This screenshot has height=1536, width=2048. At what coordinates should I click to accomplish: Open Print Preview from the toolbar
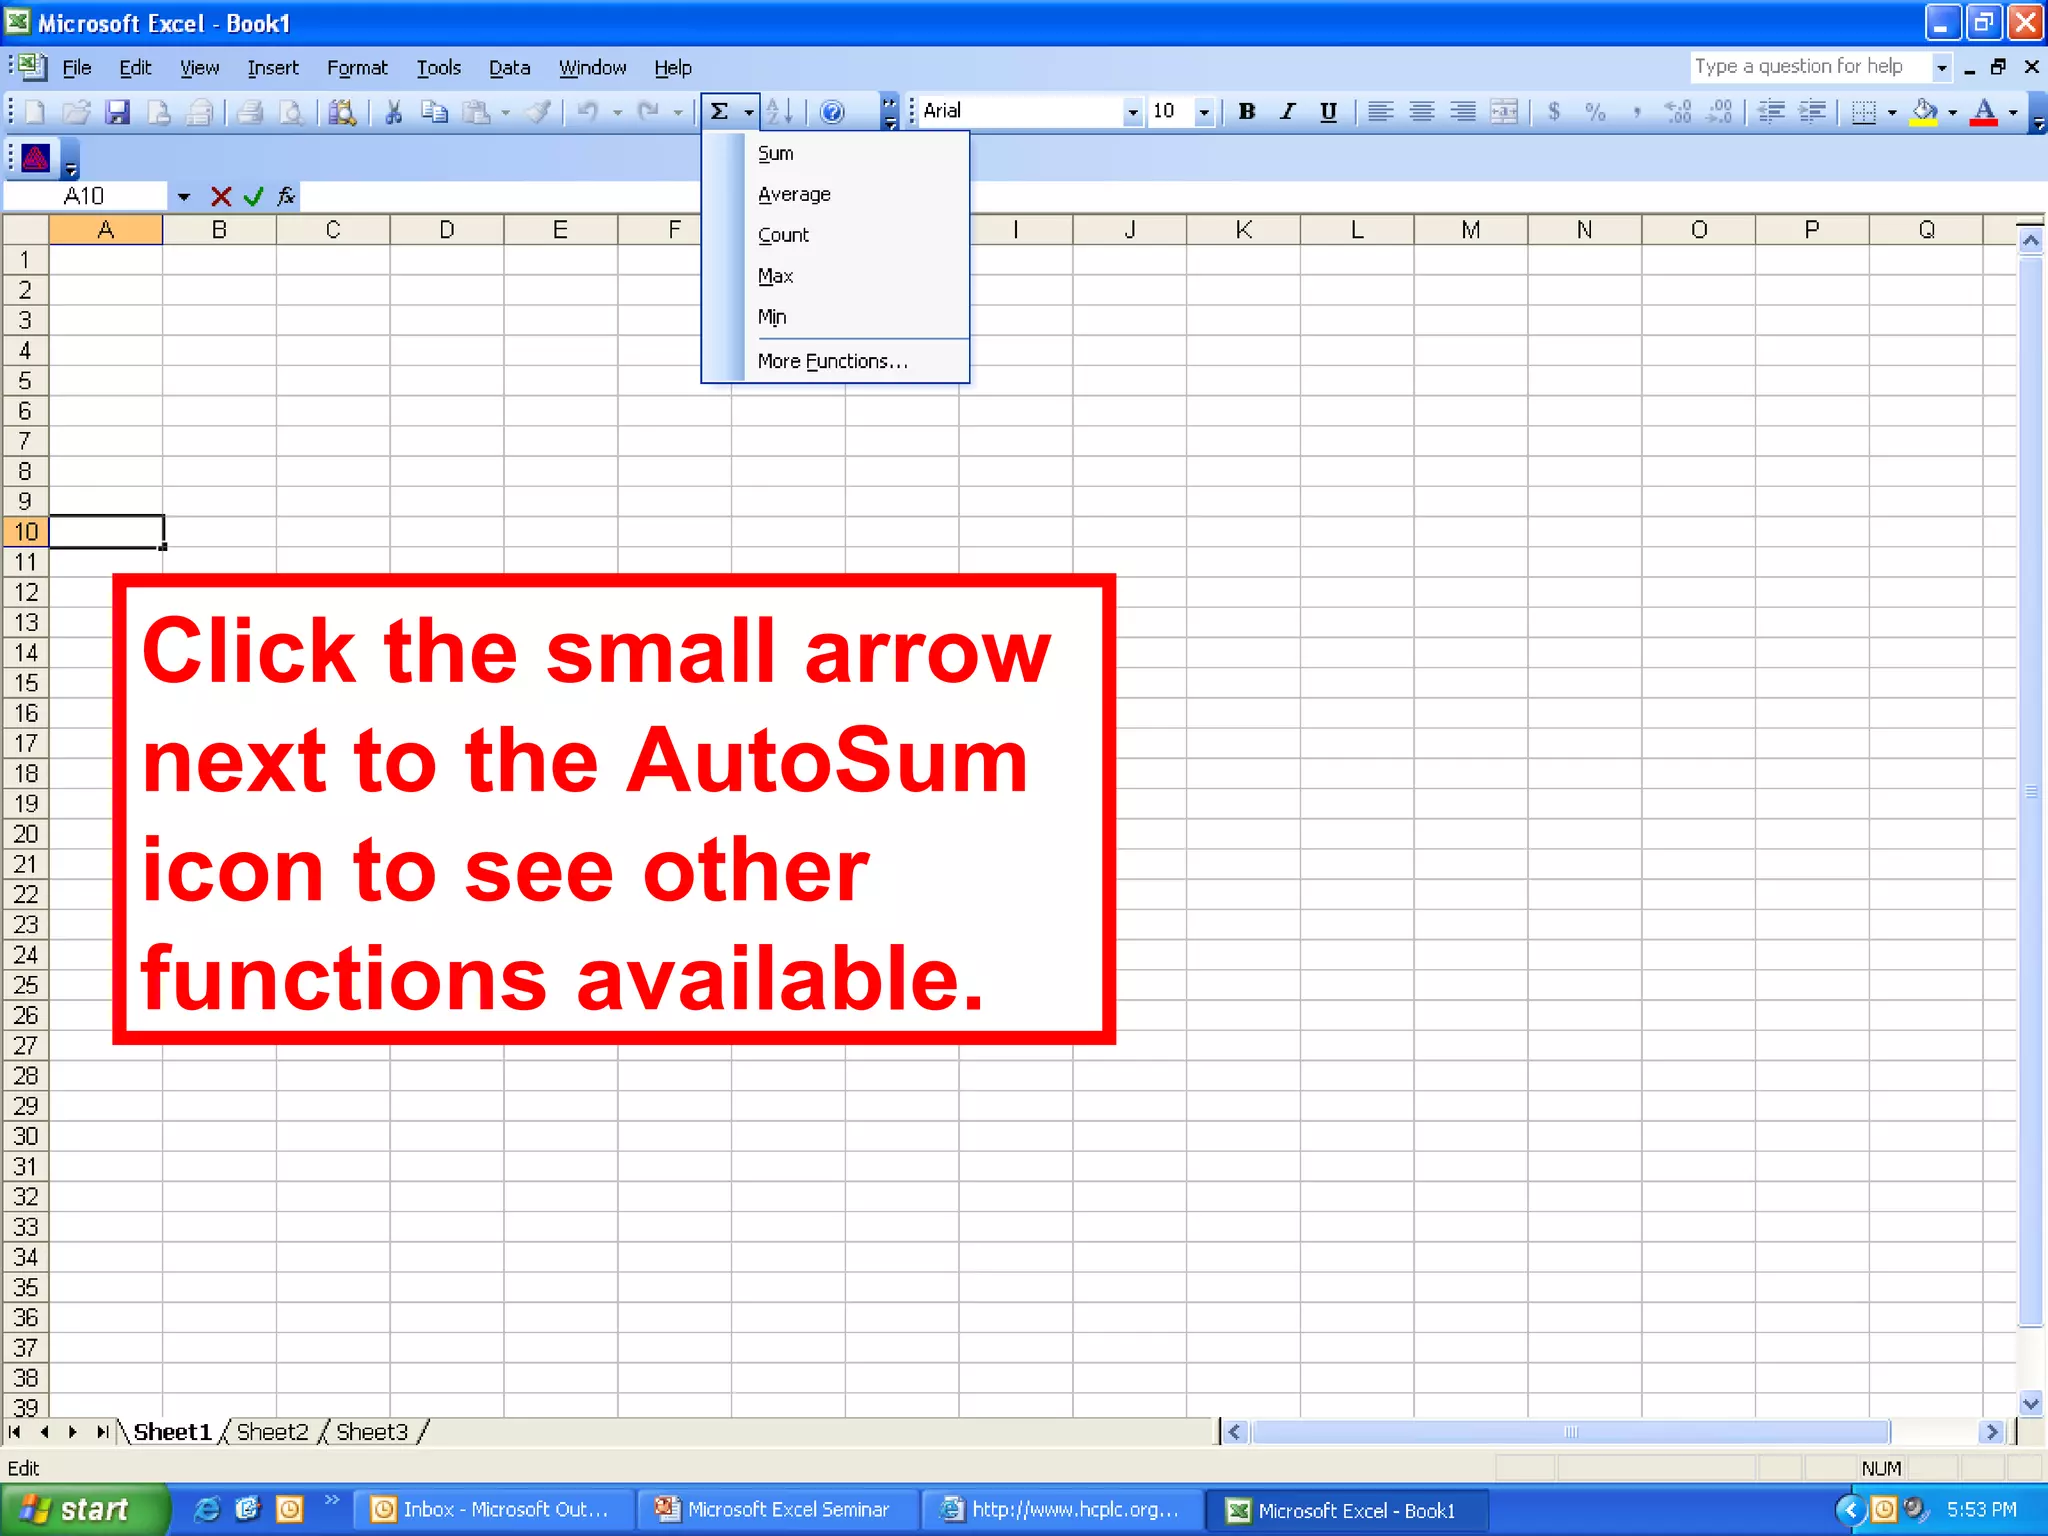[291, 112]
